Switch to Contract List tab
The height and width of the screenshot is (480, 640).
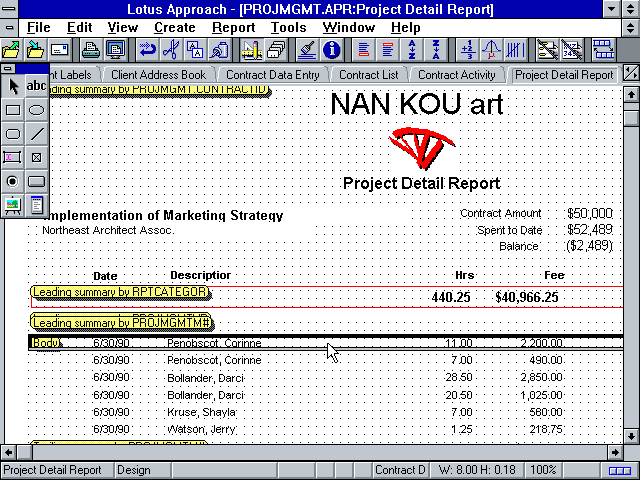point(369,75)
